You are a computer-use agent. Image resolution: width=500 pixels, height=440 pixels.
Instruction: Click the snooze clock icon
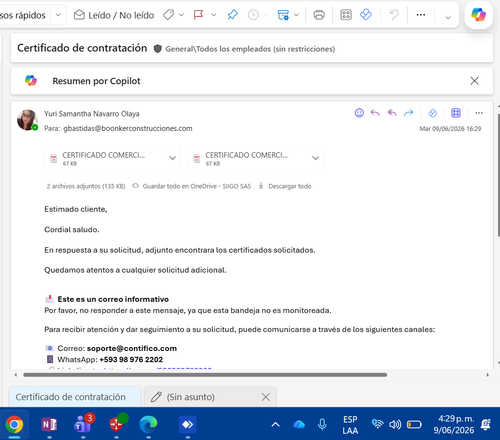point(253,15)
